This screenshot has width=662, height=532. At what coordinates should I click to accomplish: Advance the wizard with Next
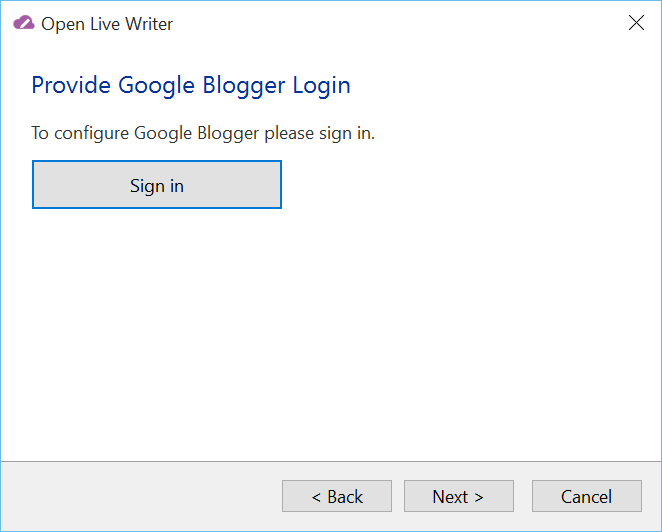pos(459,496)
